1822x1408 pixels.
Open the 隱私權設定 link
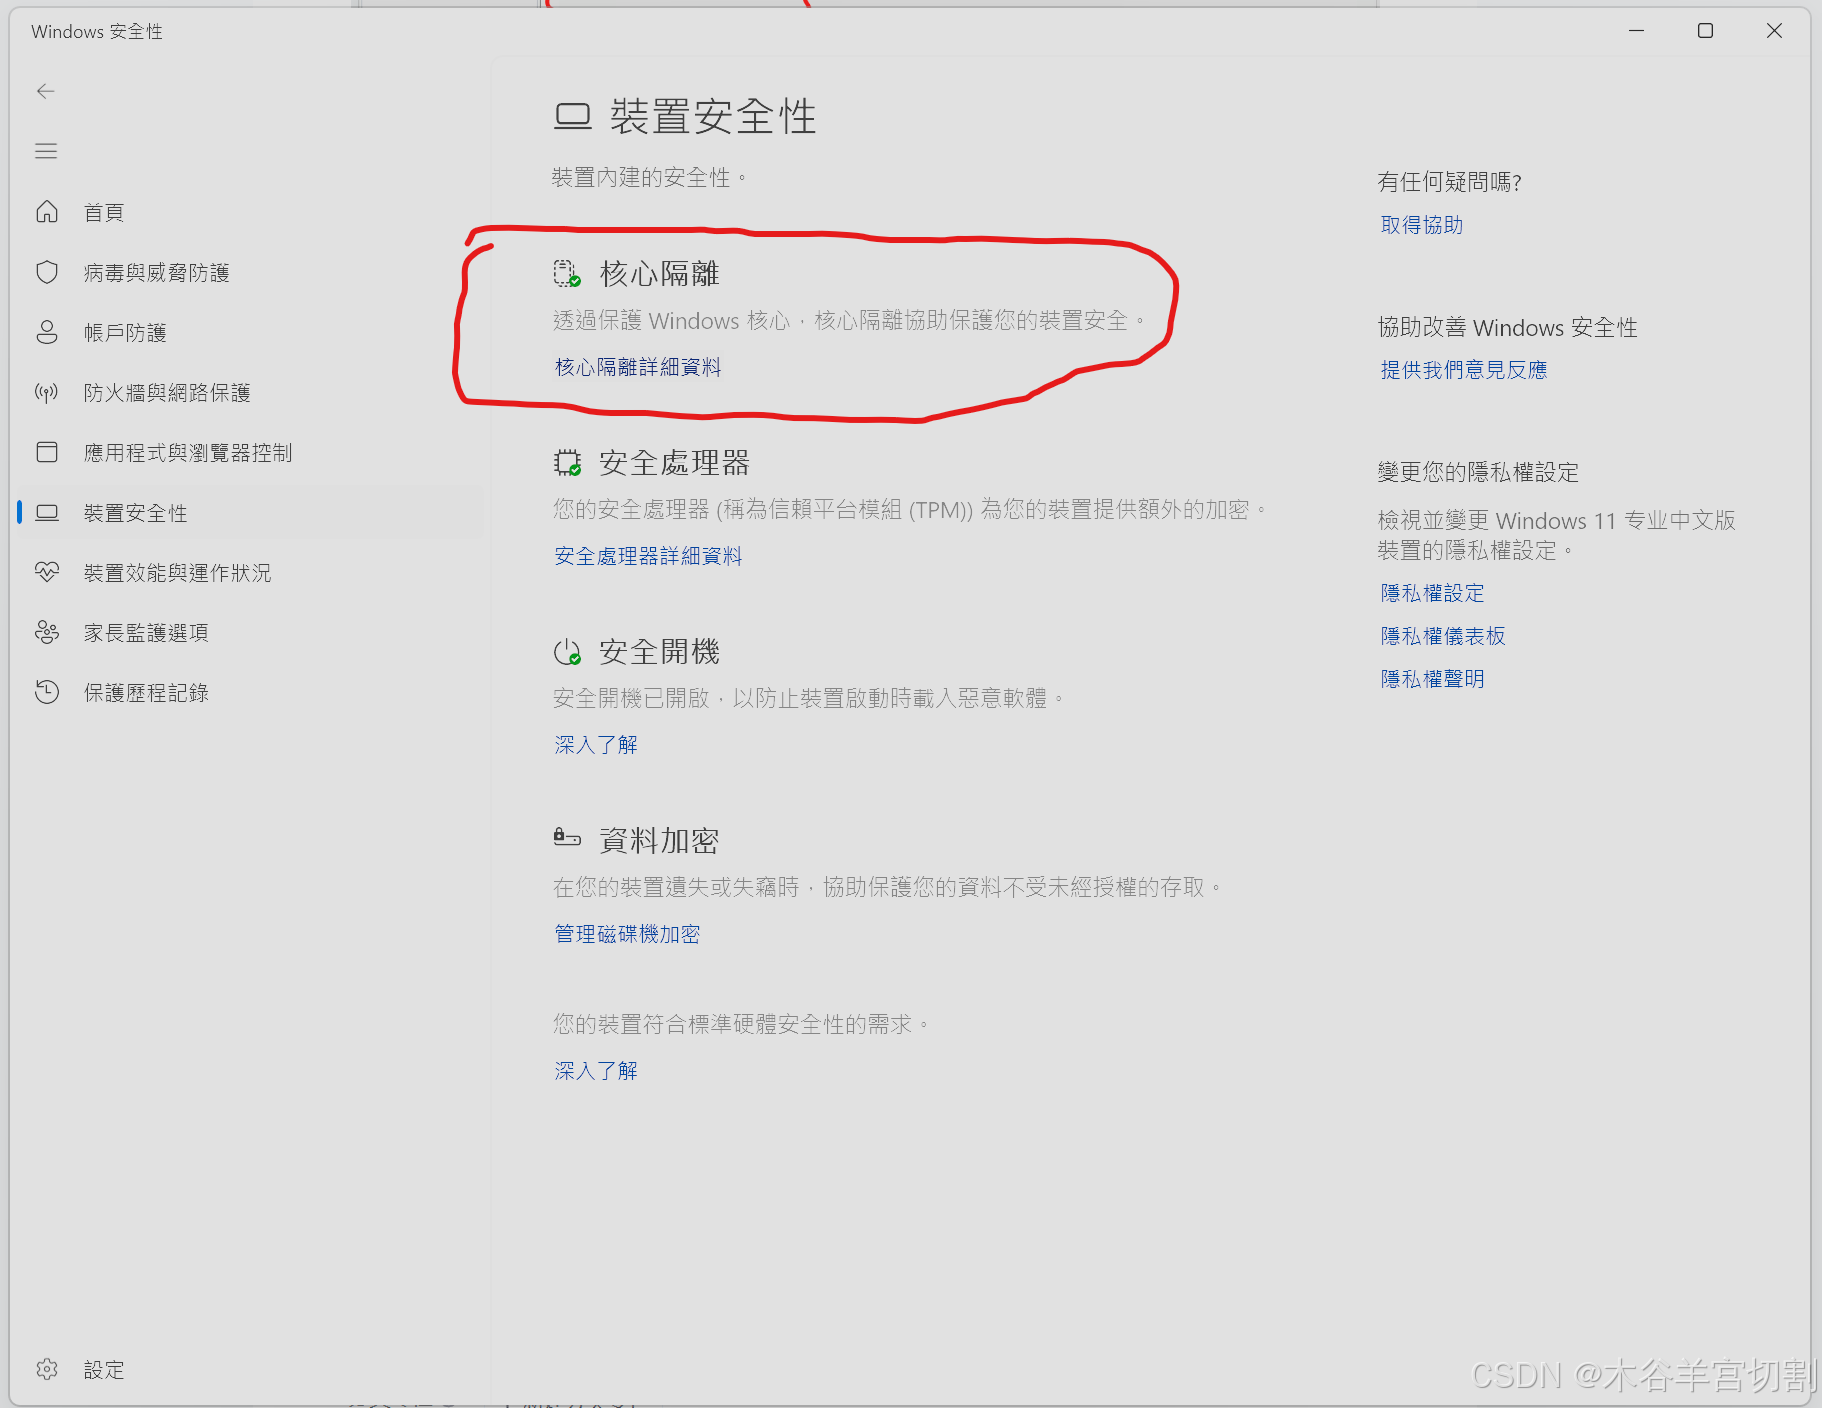click(x=1432, y=593)
